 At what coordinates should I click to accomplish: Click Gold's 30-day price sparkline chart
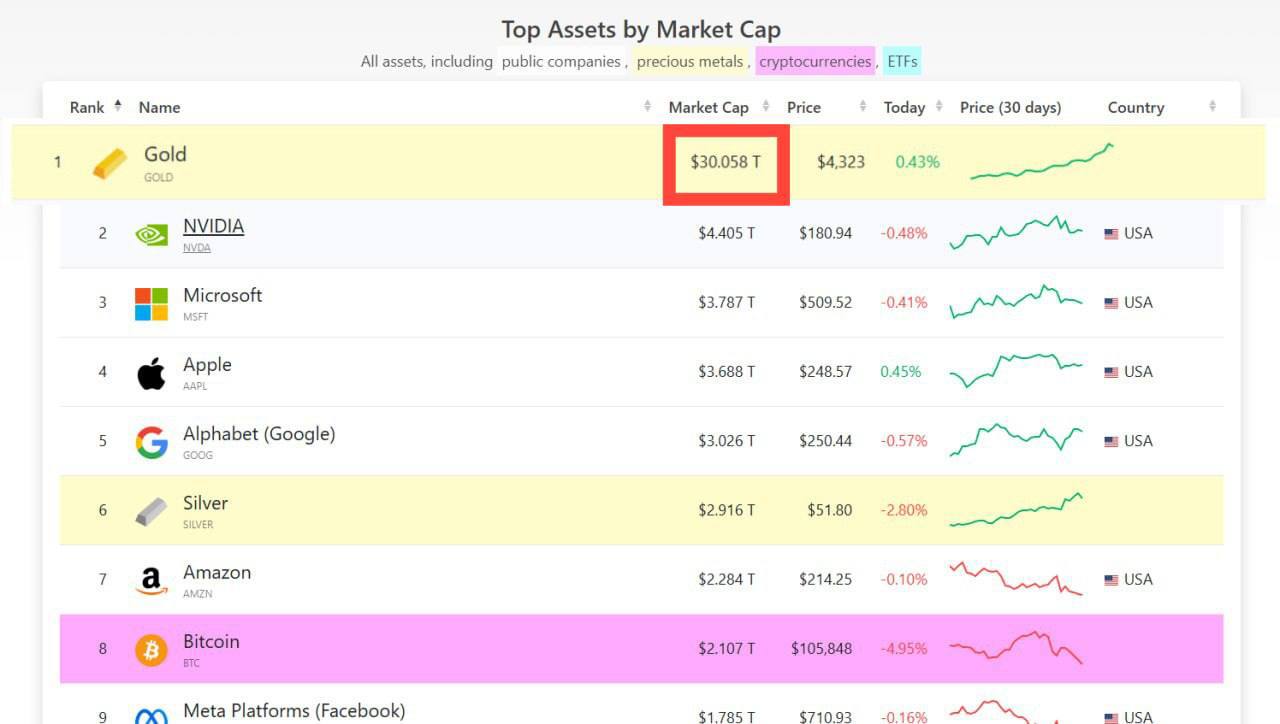(x=1042, y=162)
